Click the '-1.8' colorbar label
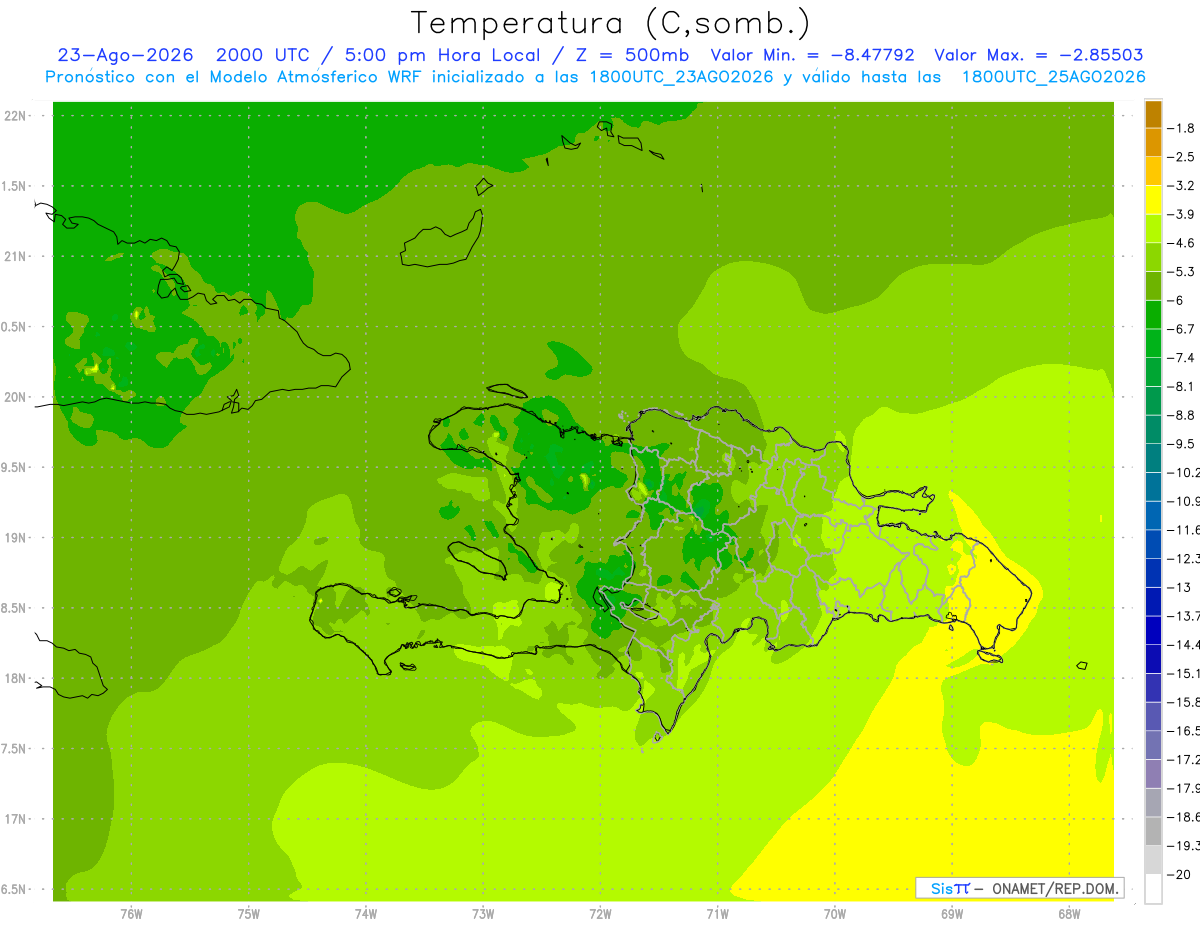The image size is (1200, 927). coord(1182,128)
